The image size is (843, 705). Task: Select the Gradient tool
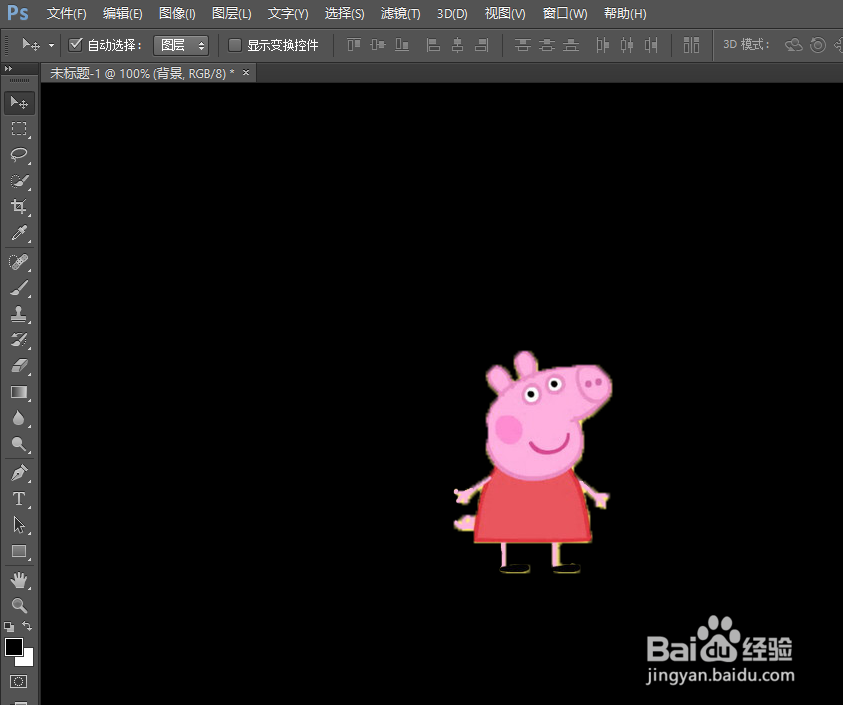[19, 393]
